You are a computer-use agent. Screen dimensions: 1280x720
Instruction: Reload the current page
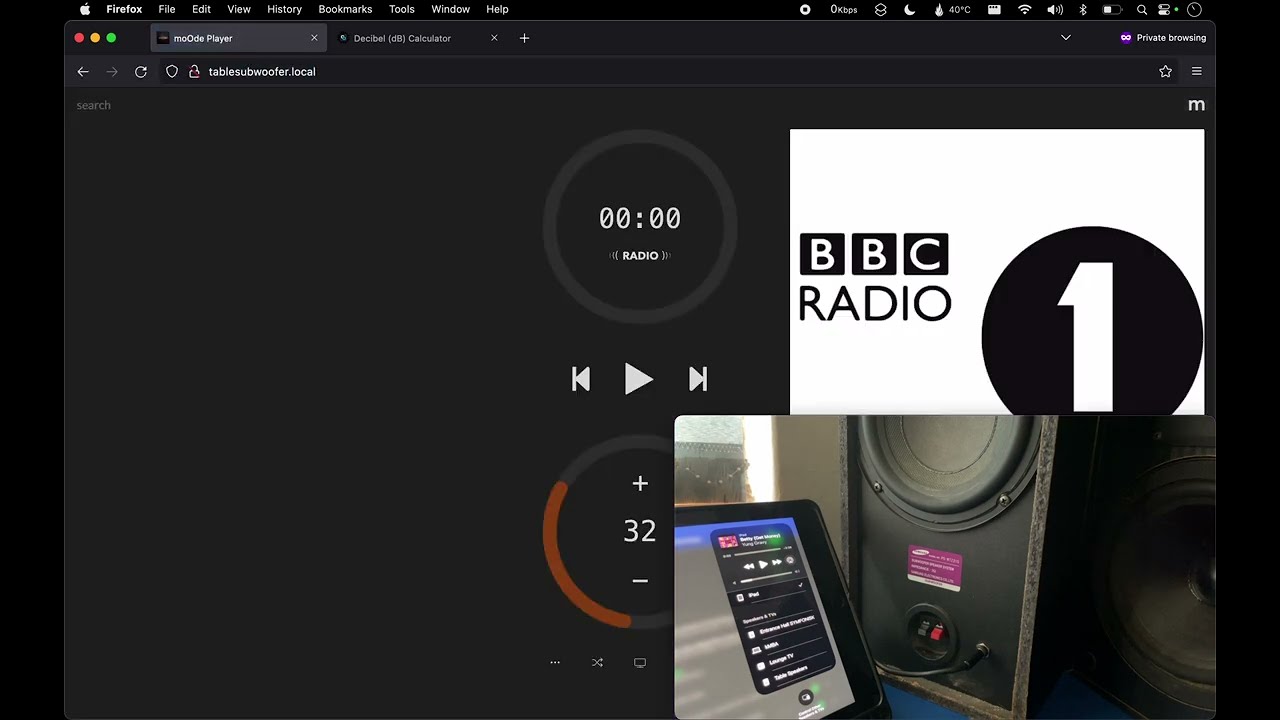(141, 72)
